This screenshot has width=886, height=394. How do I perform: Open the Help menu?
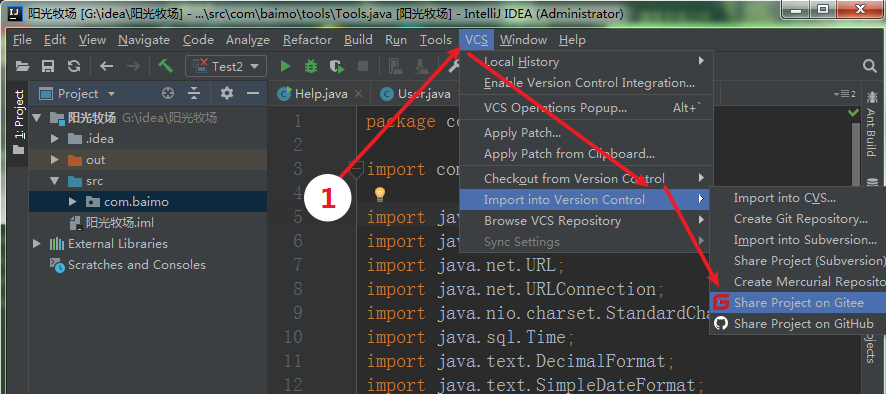pyautogui.click(x=572, y=40)
